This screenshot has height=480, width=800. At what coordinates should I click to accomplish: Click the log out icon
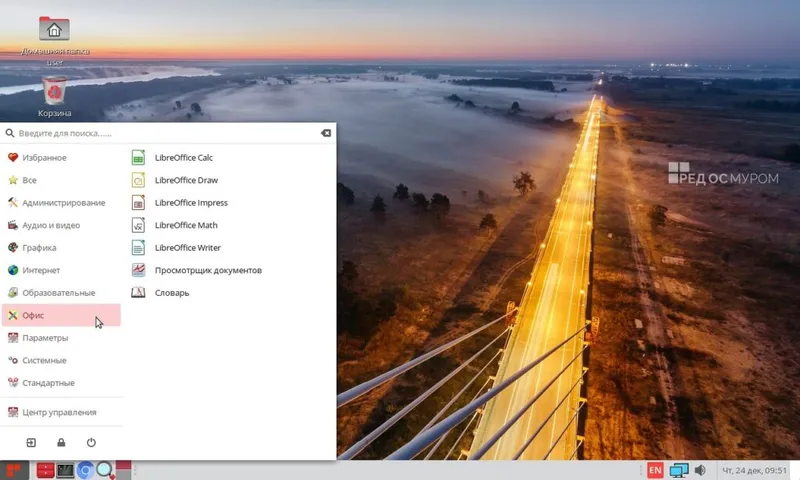pos(31,442)
